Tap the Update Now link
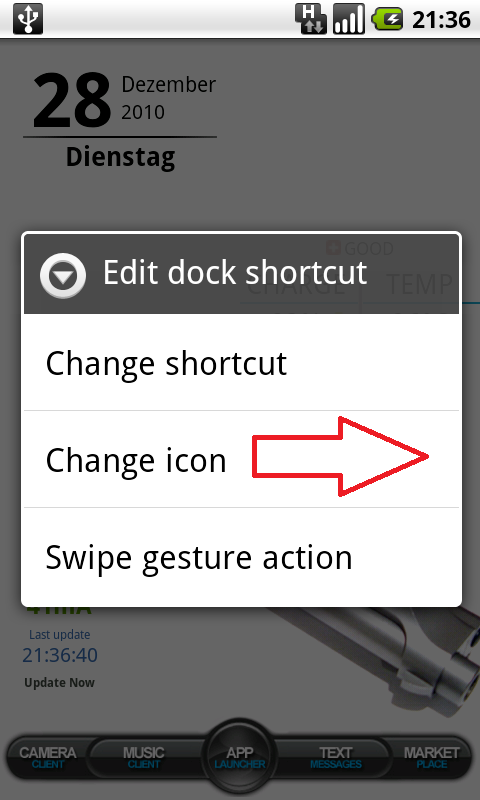The height and width of the screenshot is (800, 480). coord(60,683)
